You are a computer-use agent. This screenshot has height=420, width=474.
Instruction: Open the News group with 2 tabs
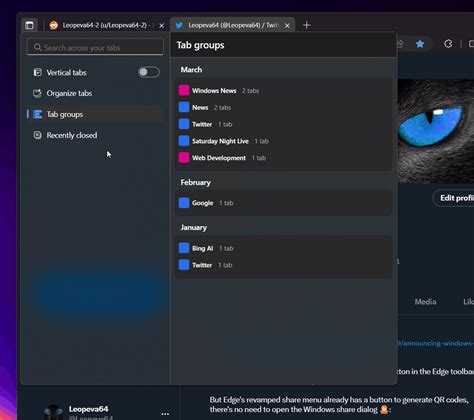click(x=283, y=107)
